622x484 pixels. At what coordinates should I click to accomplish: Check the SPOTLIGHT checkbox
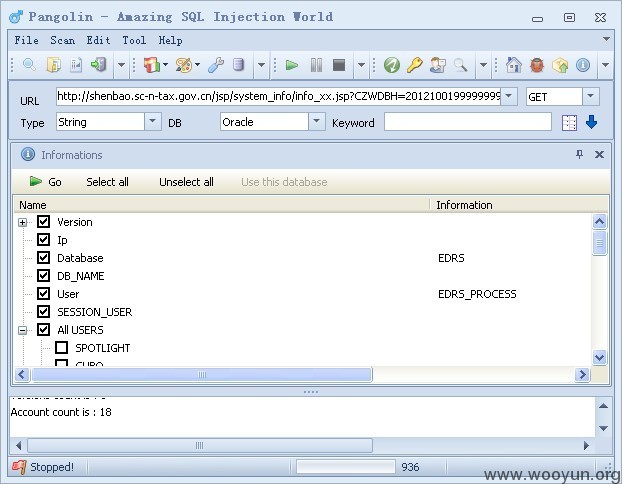pos(61,348)
